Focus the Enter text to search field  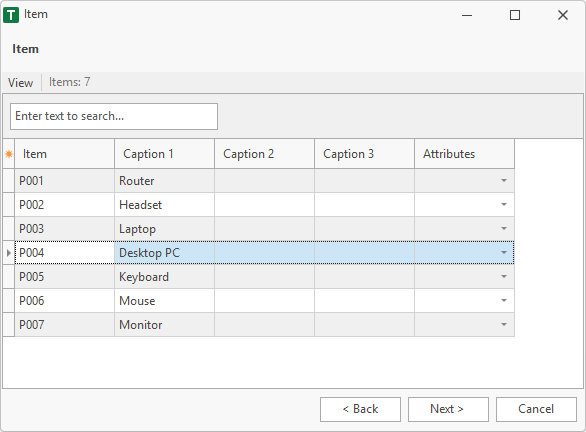[114, 117]
